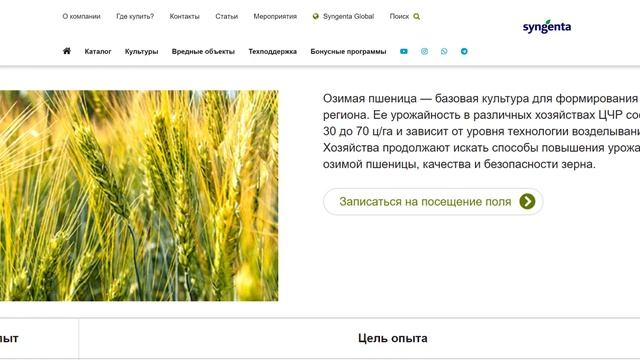Open the YouTube channel icon
The width and height of the screenshot is (640, 360).
404,51
